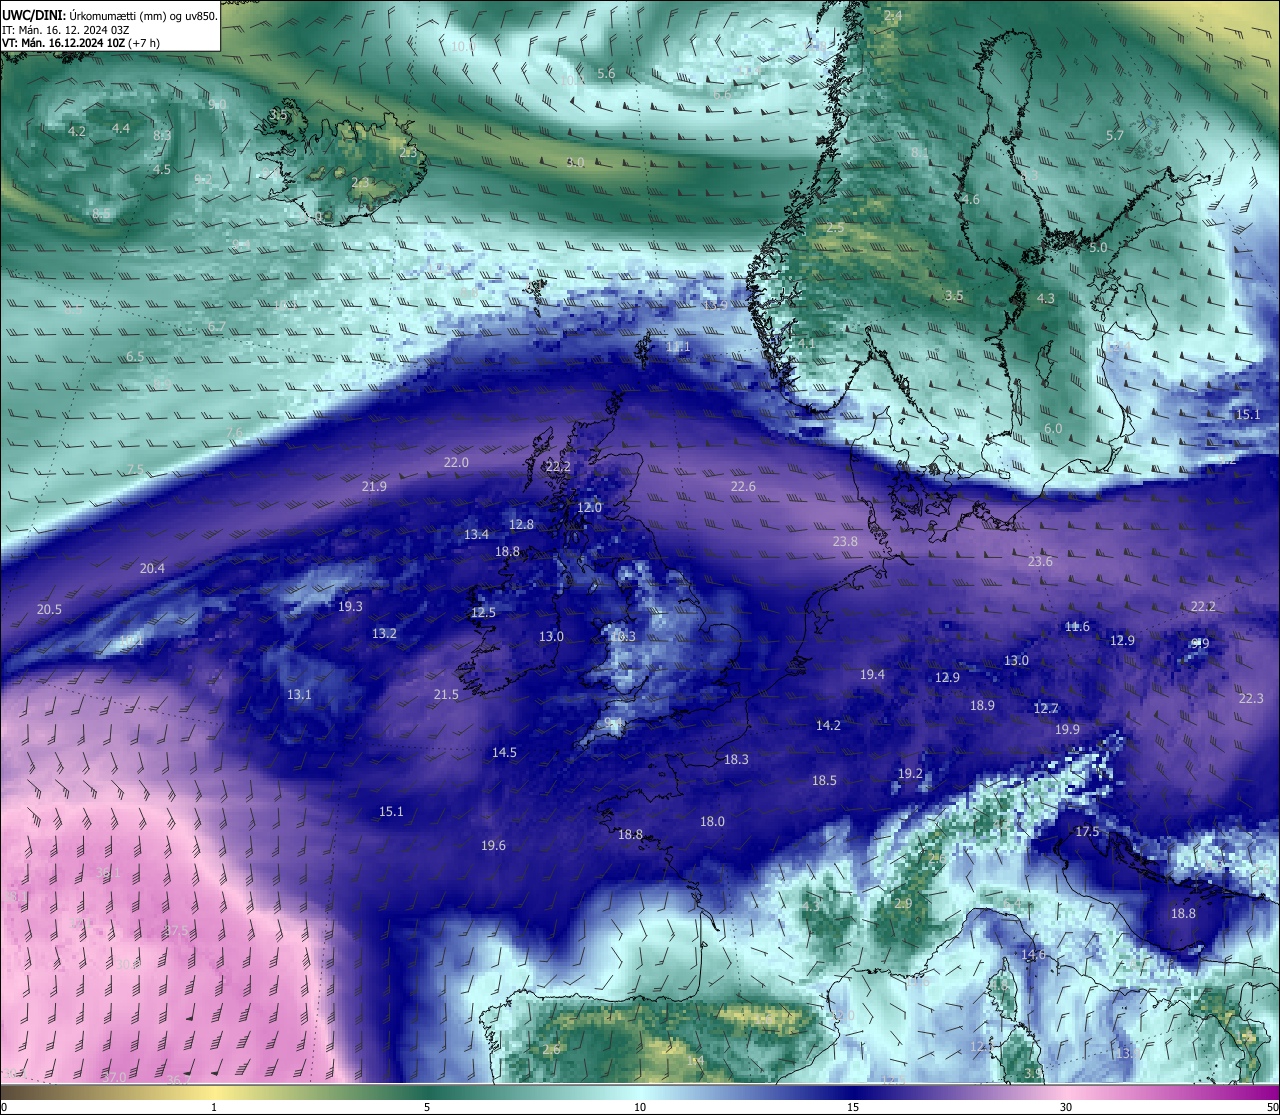Click the 21.5 value west of Ireland

click(x=446, y=694)
